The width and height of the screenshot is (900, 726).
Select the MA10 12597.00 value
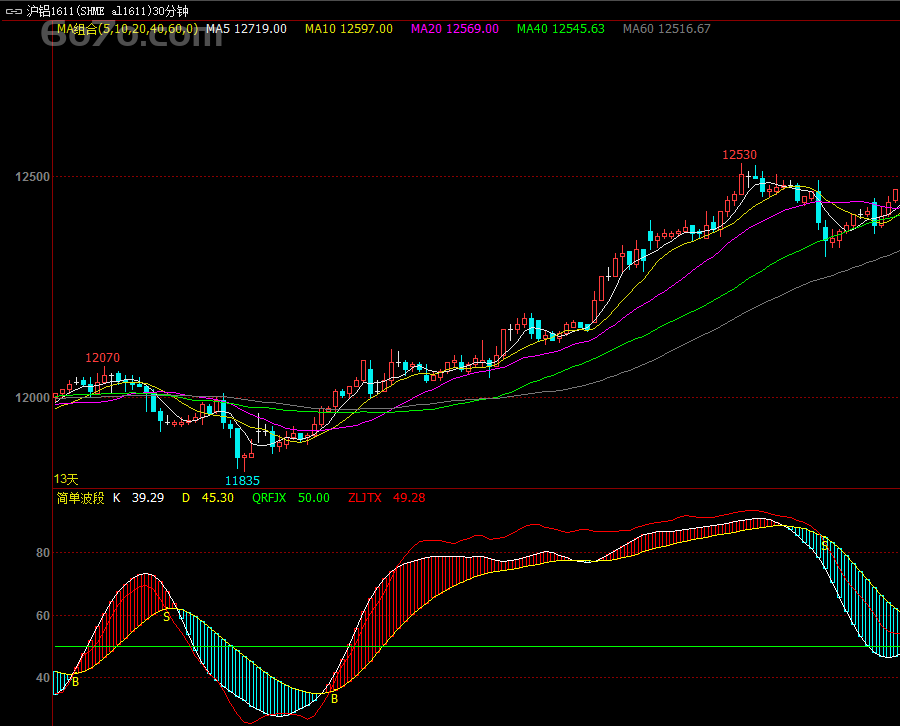point(349,29)
